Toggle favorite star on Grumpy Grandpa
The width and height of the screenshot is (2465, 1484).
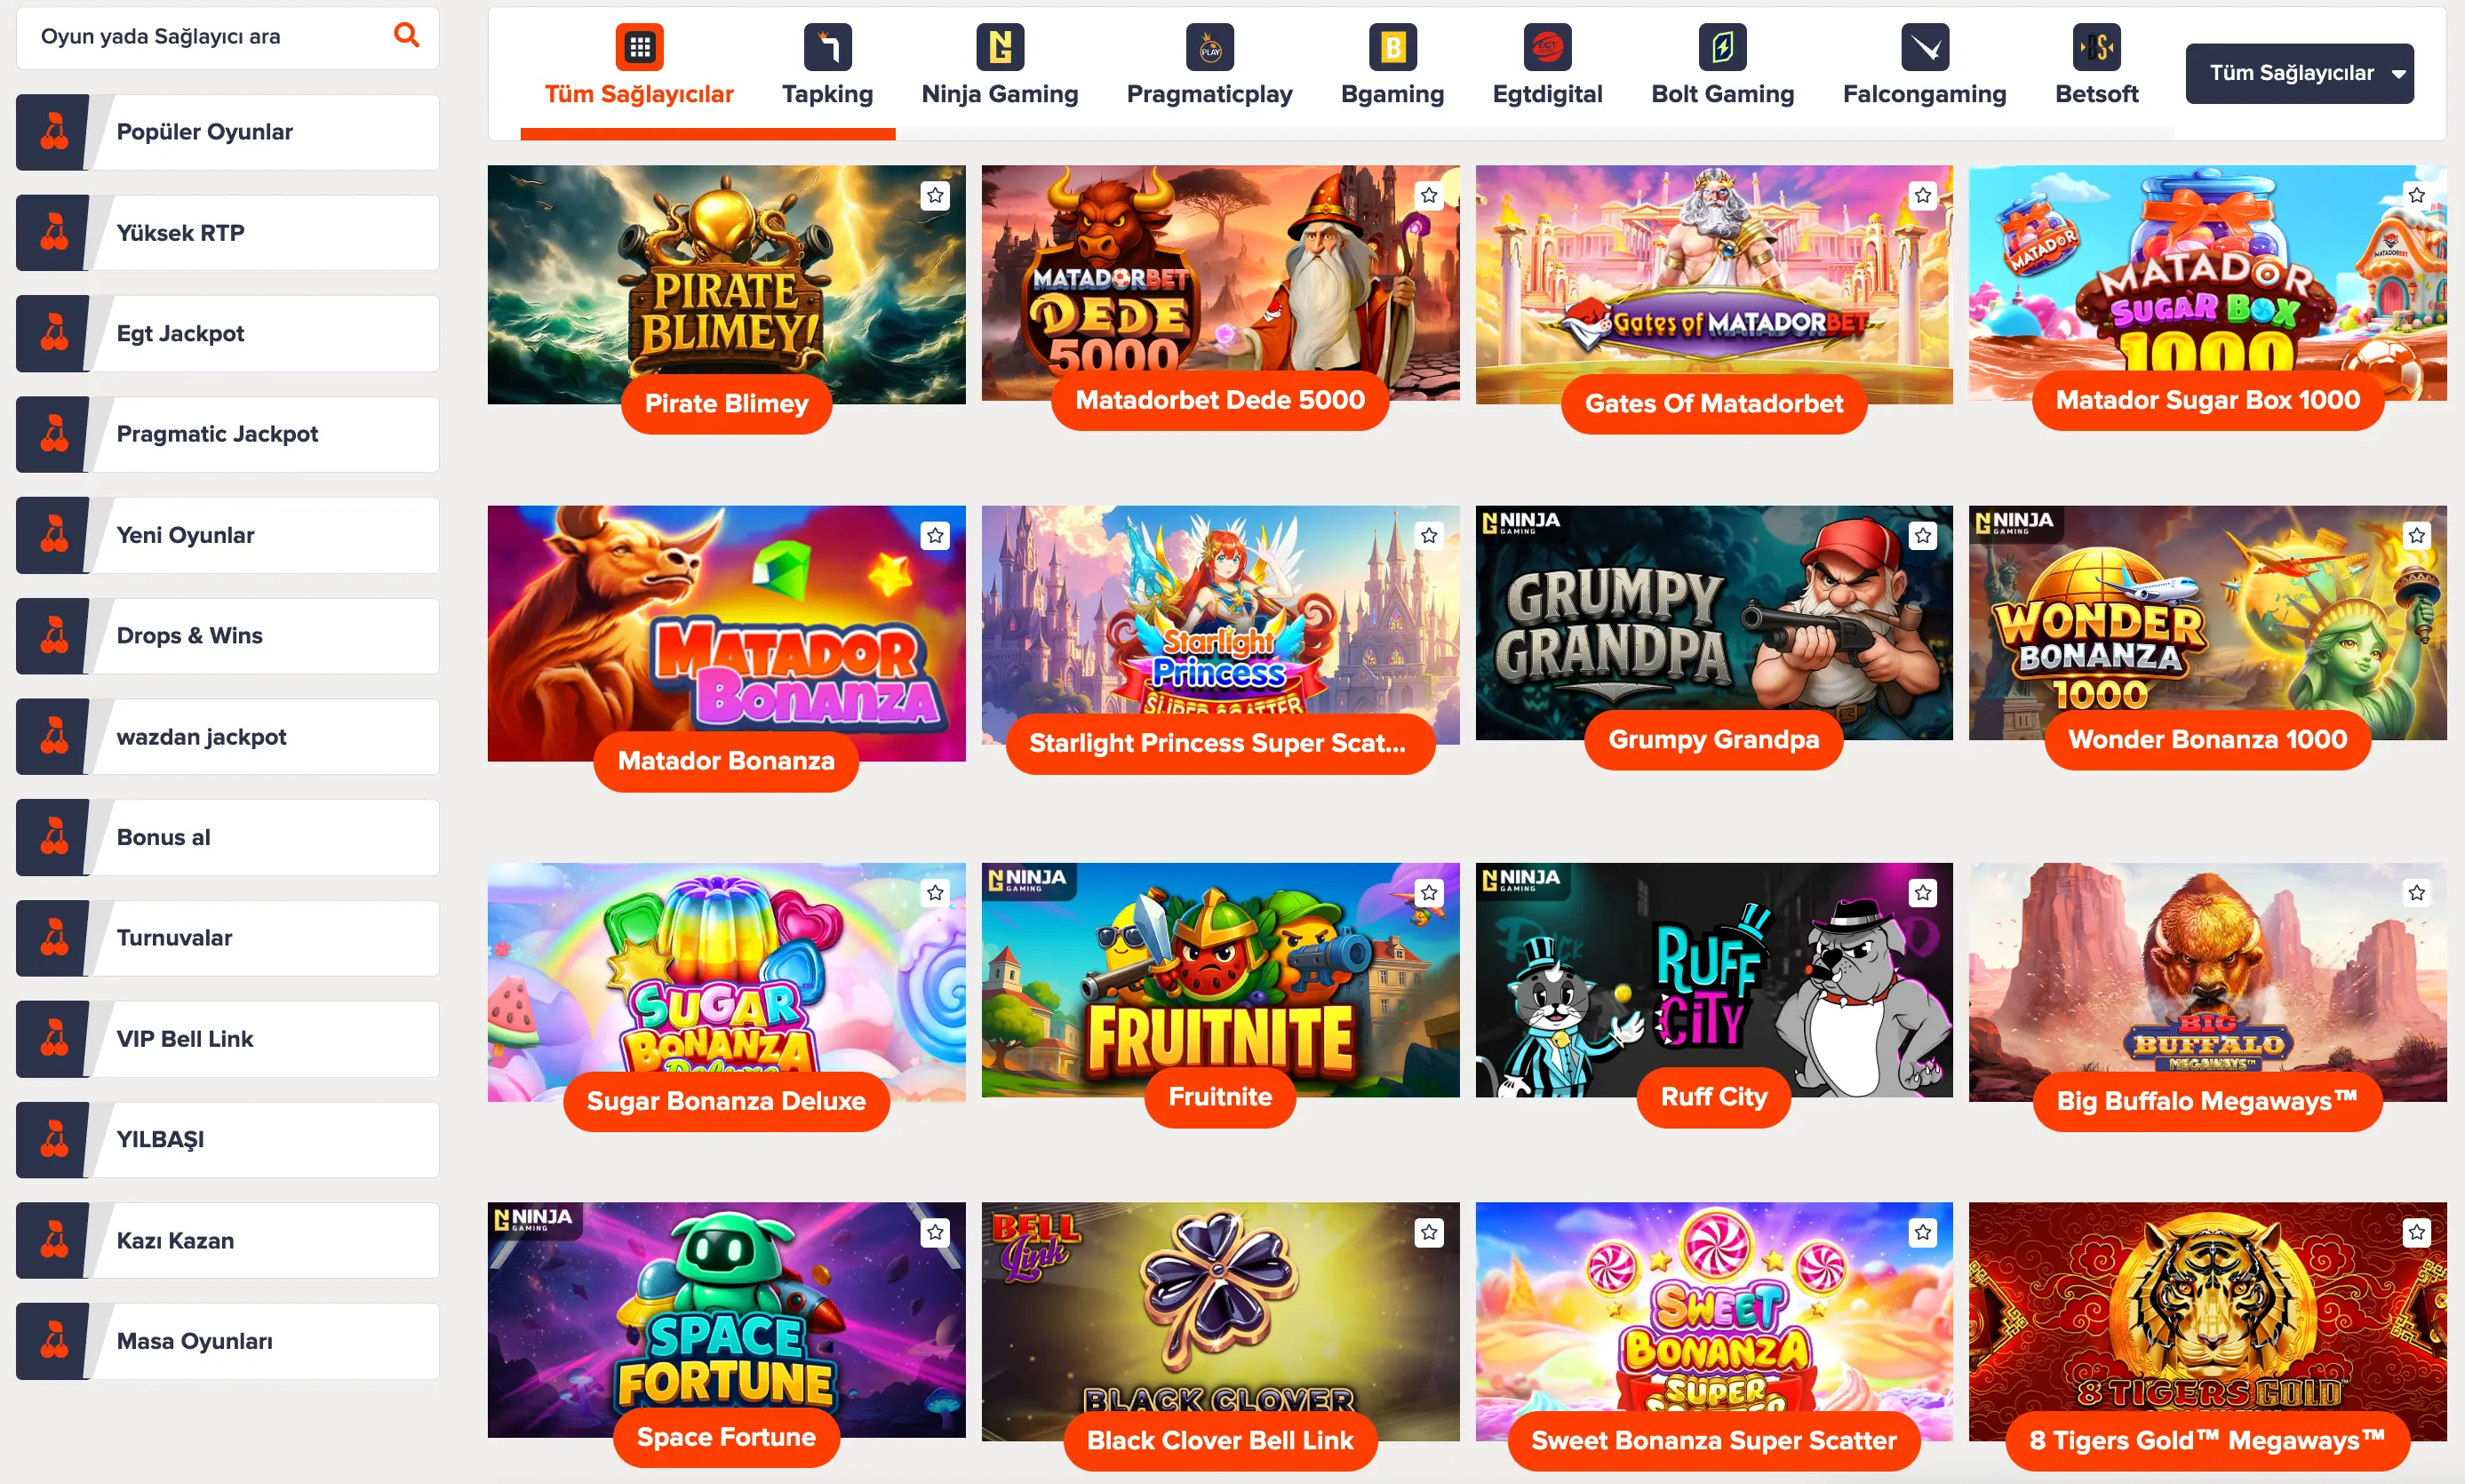(x=1922, y=536)
